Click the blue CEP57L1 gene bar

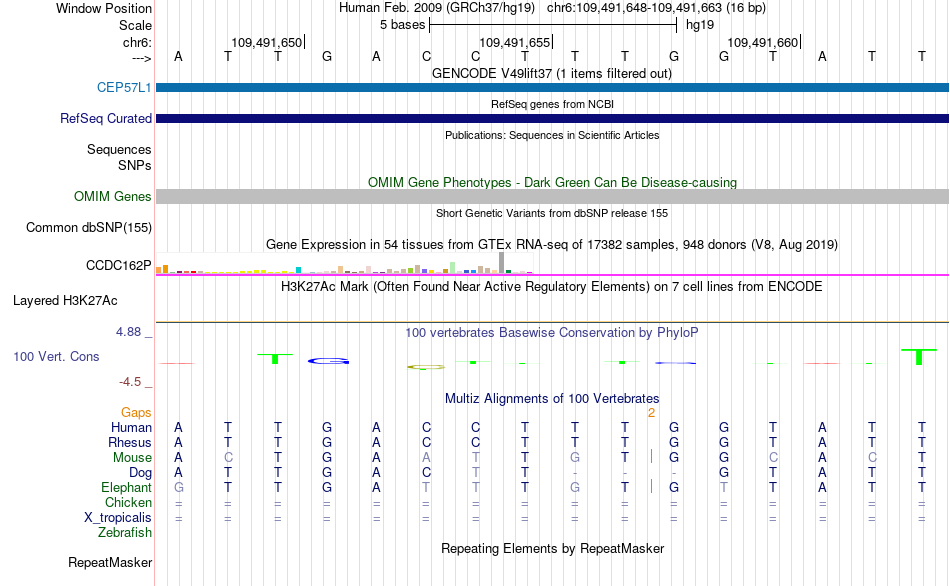(552, 88)
